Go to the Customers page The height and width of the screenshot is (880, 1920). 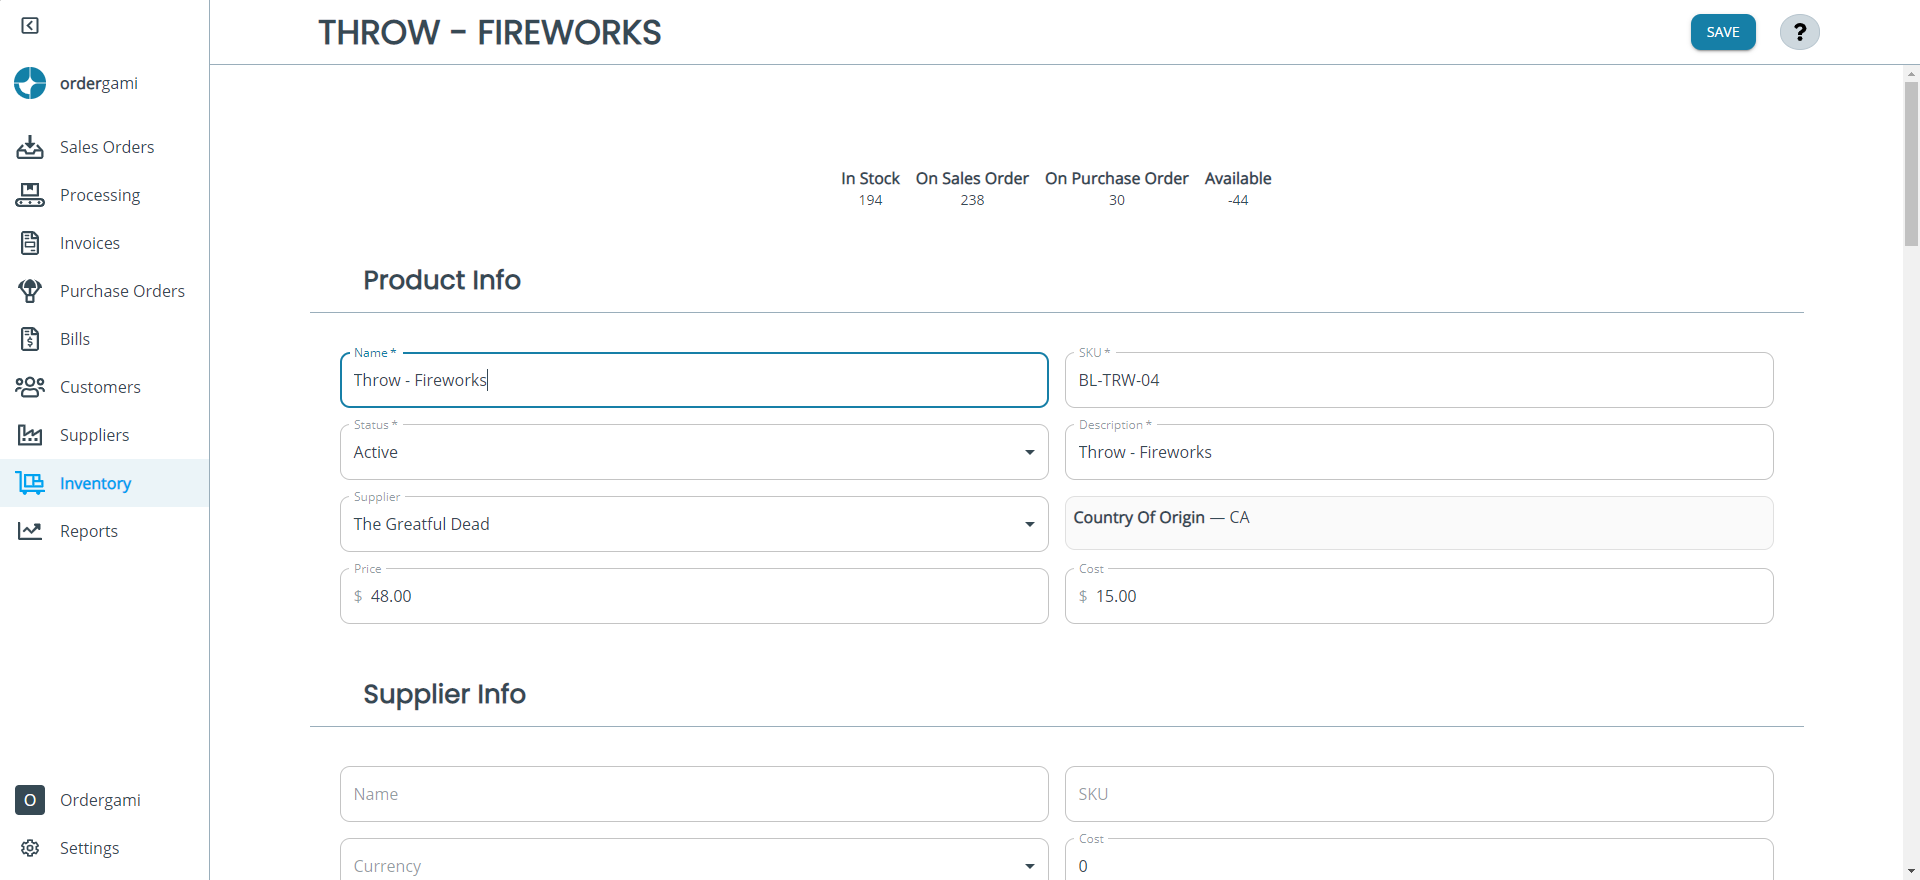pos(105,387)
